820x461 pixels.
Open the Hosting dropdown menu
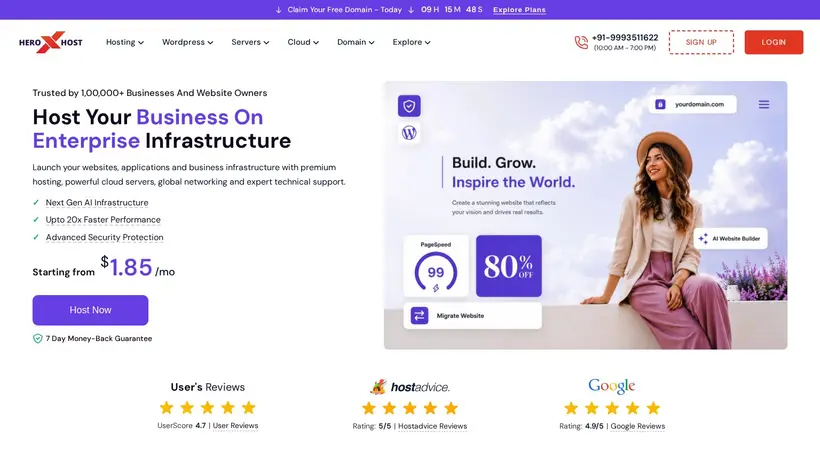tap(124, 42)
